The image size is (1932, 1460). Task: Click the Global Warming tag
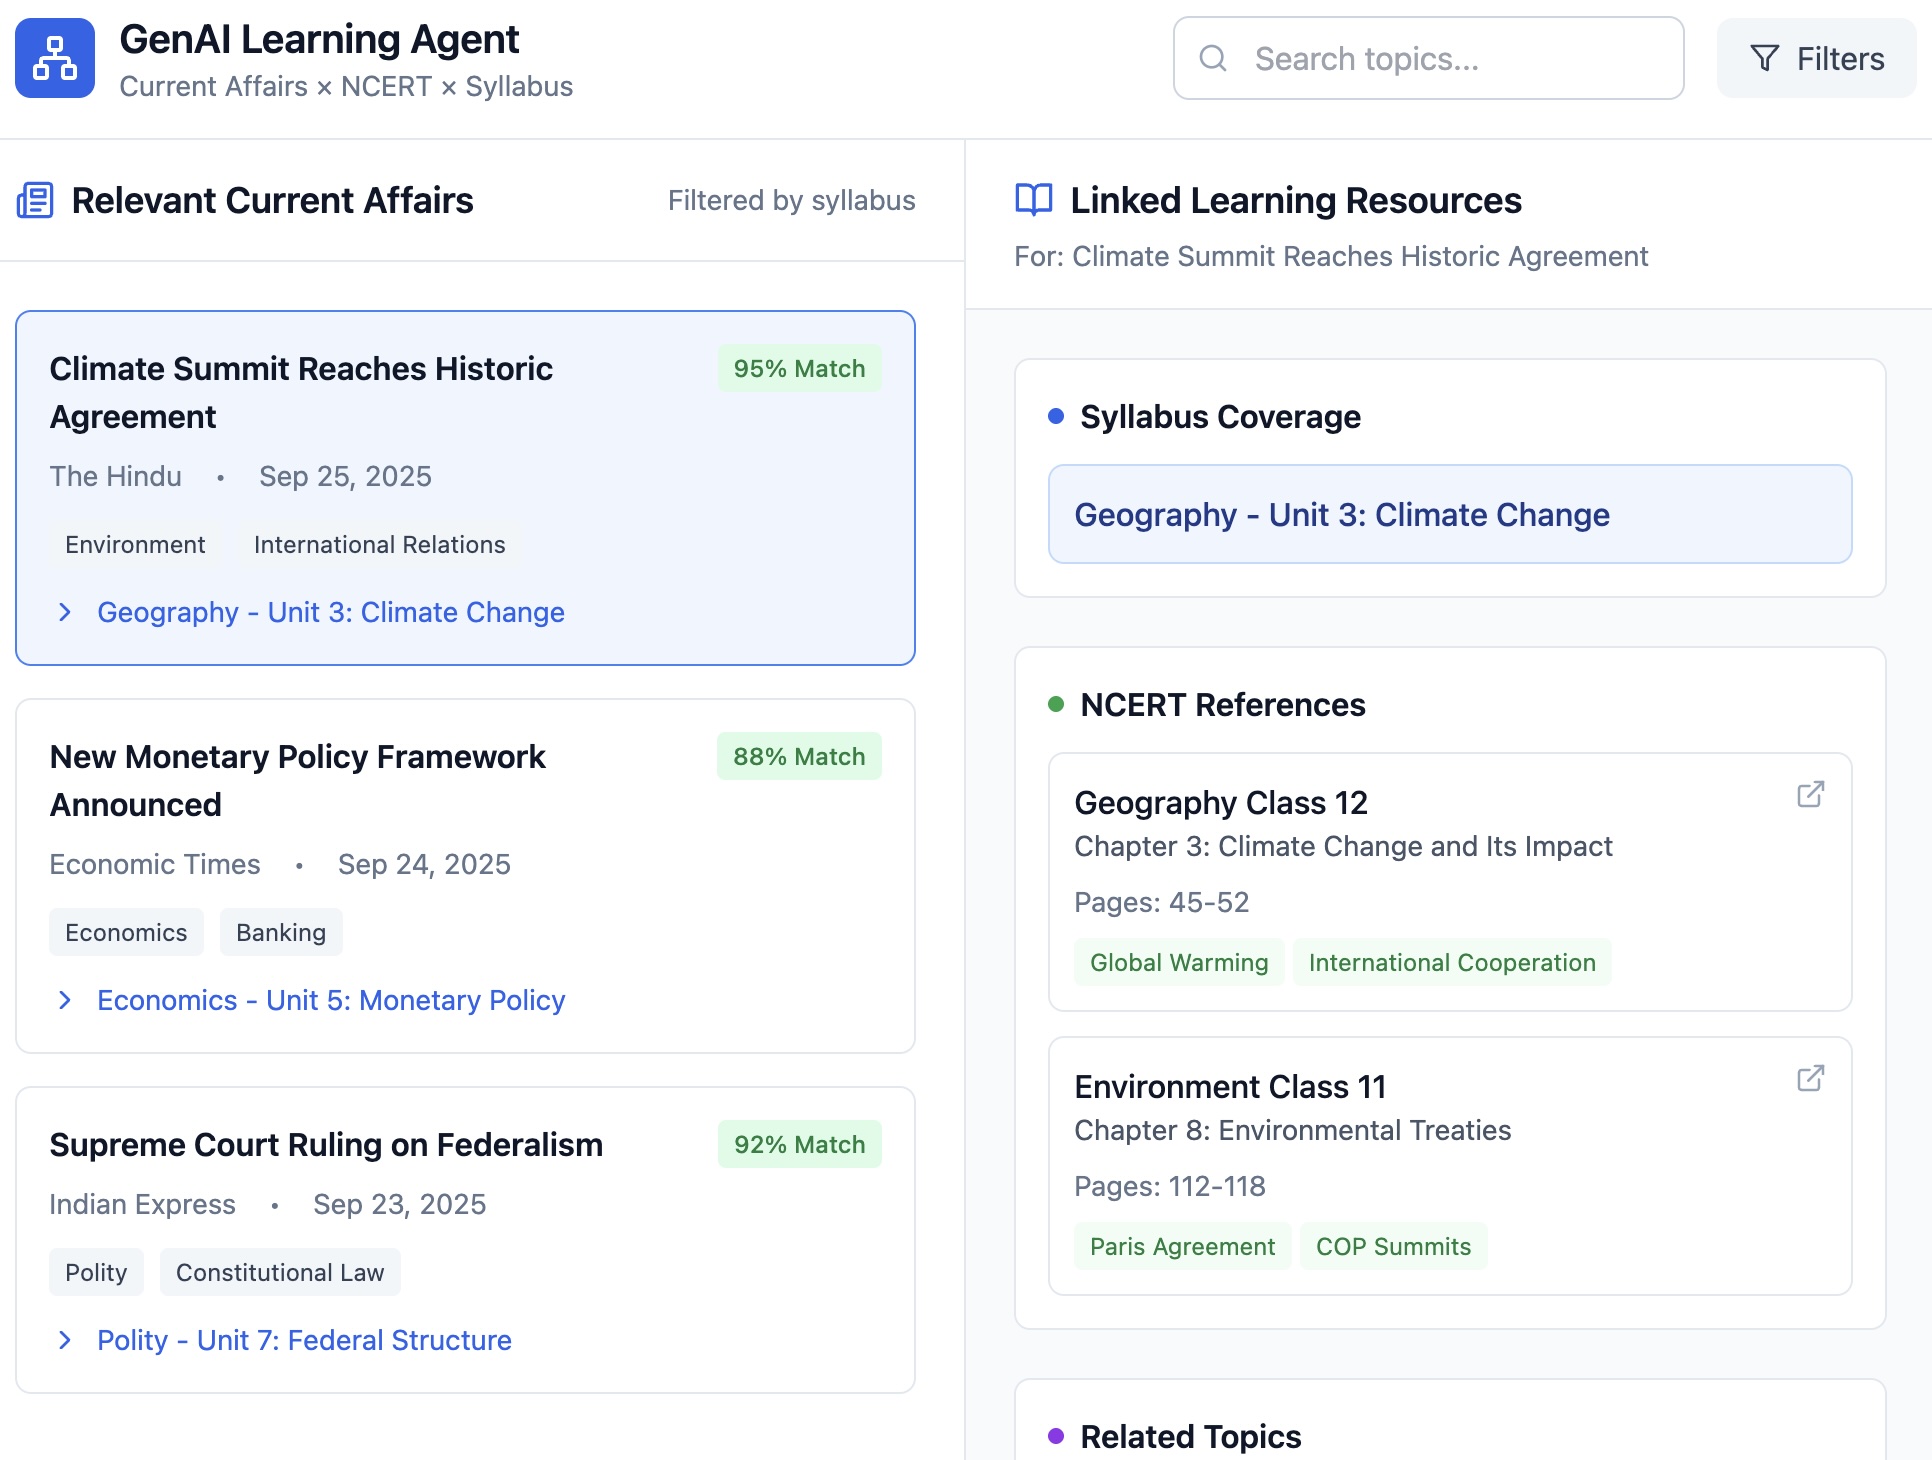coord(1178,963)
